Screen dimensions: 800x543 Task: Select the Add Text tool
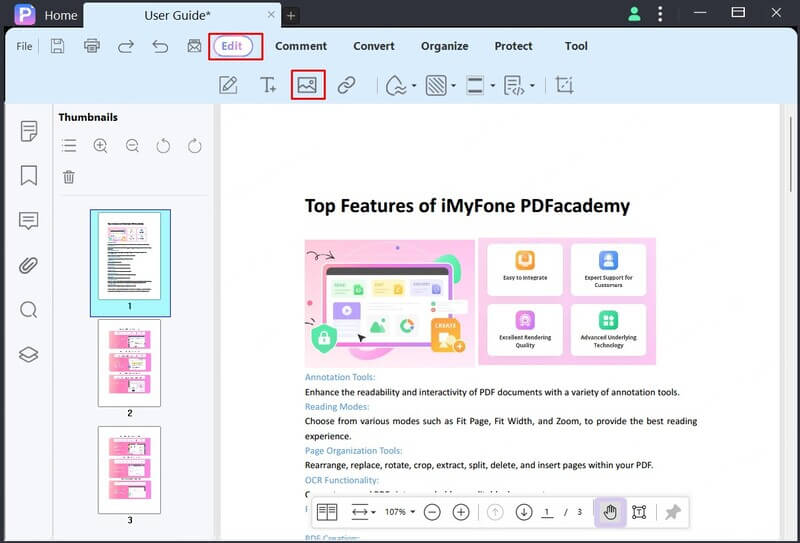pos(268,85)
